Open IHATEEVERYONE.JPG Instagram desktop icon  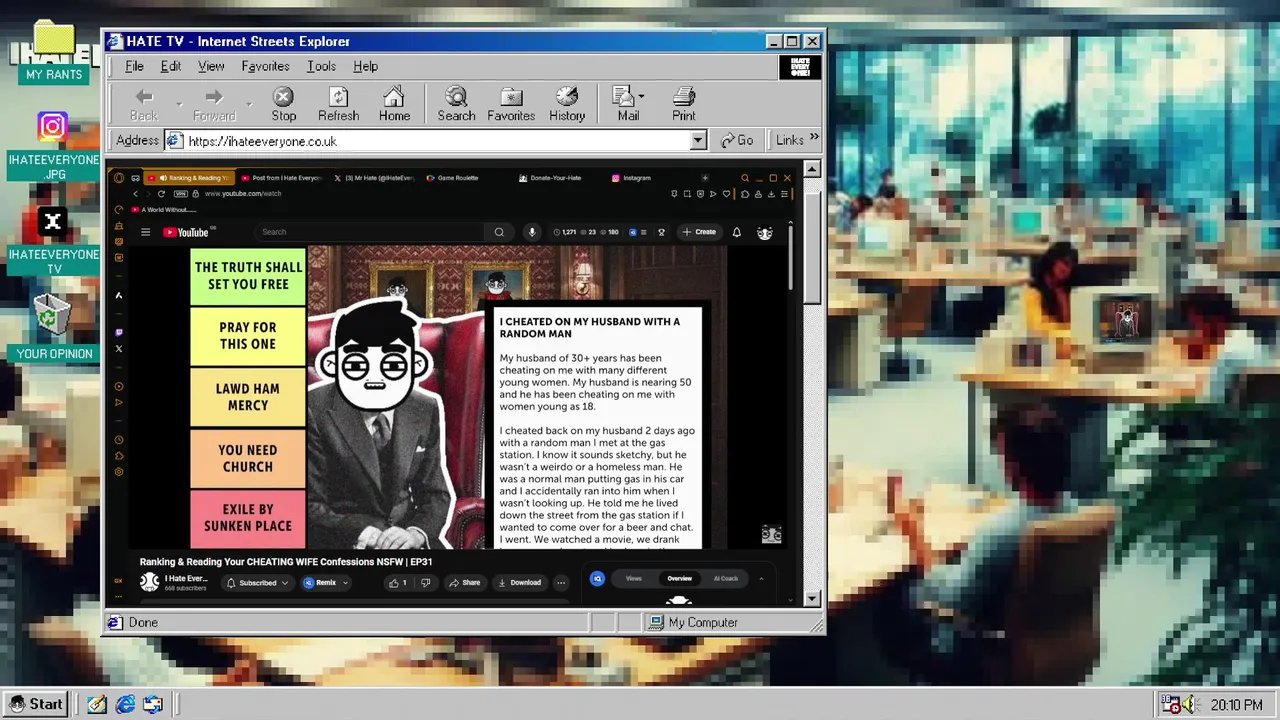53,146
